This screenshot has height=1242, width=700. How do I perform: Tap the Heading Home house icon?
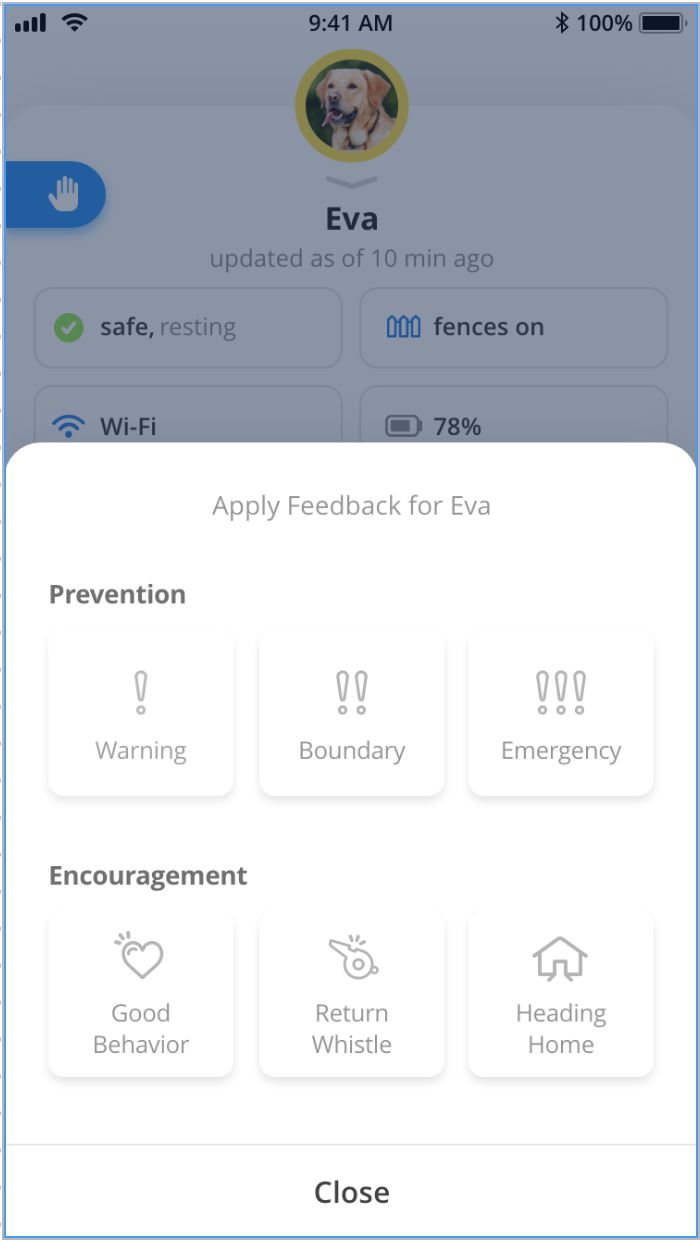(x=561, y=958)
